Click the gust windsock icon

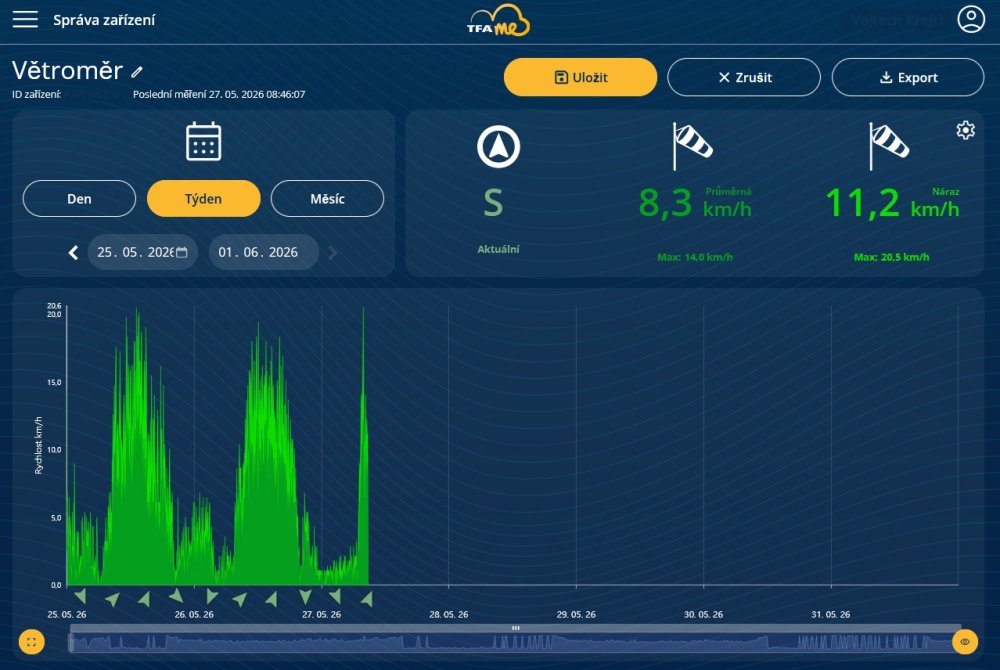889,146
